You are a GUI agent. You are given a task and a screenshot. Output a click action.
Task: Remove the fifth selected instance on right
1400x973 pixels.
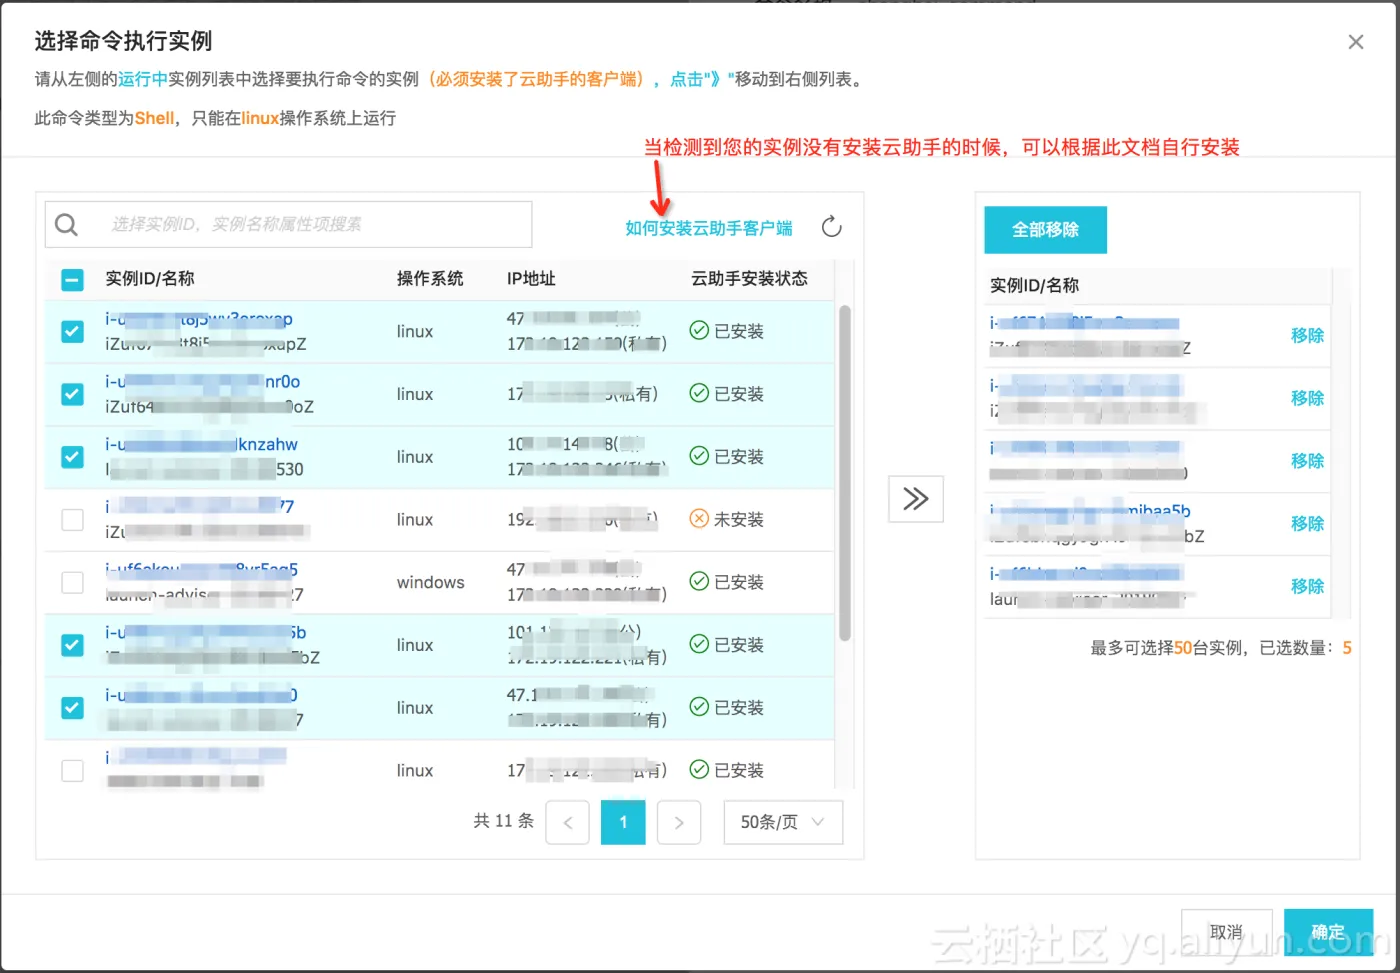point(1307,586)
